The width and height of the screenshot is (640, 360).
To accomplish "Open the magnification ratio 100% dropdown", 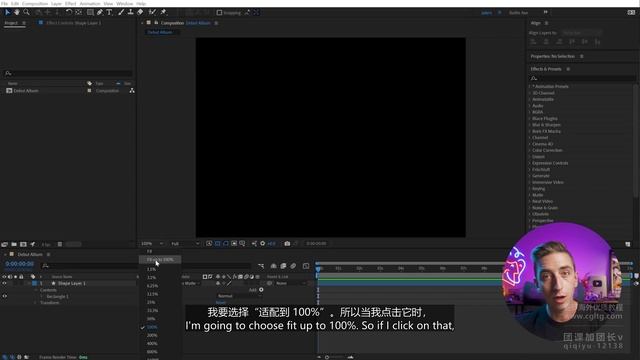I will [152, 244].
